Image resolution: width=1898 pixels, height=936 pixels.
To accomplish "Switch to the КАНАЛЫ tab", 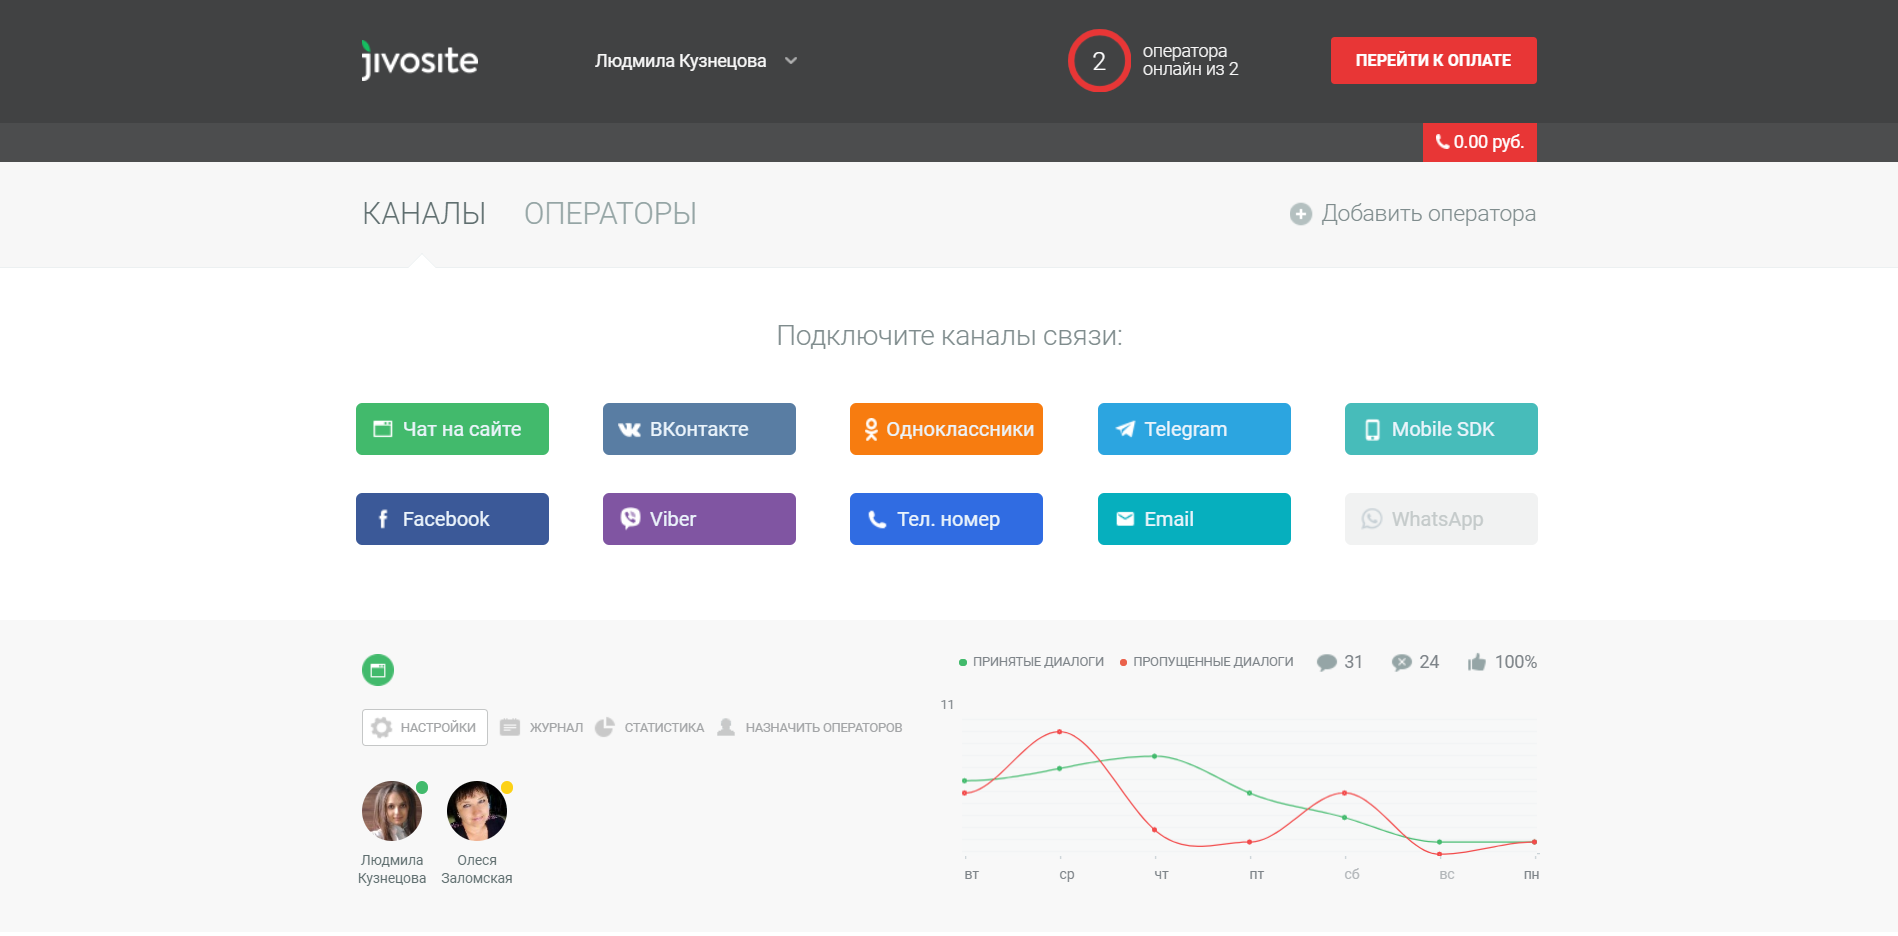I will pyautogui.click(x=424, y=214).
